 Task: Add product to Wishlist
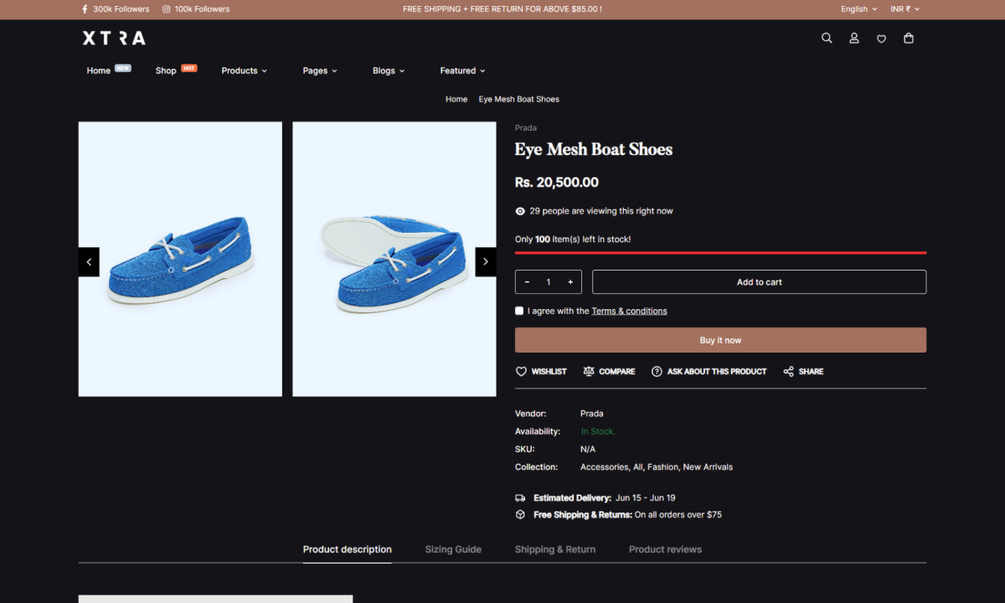coord(541,372)
